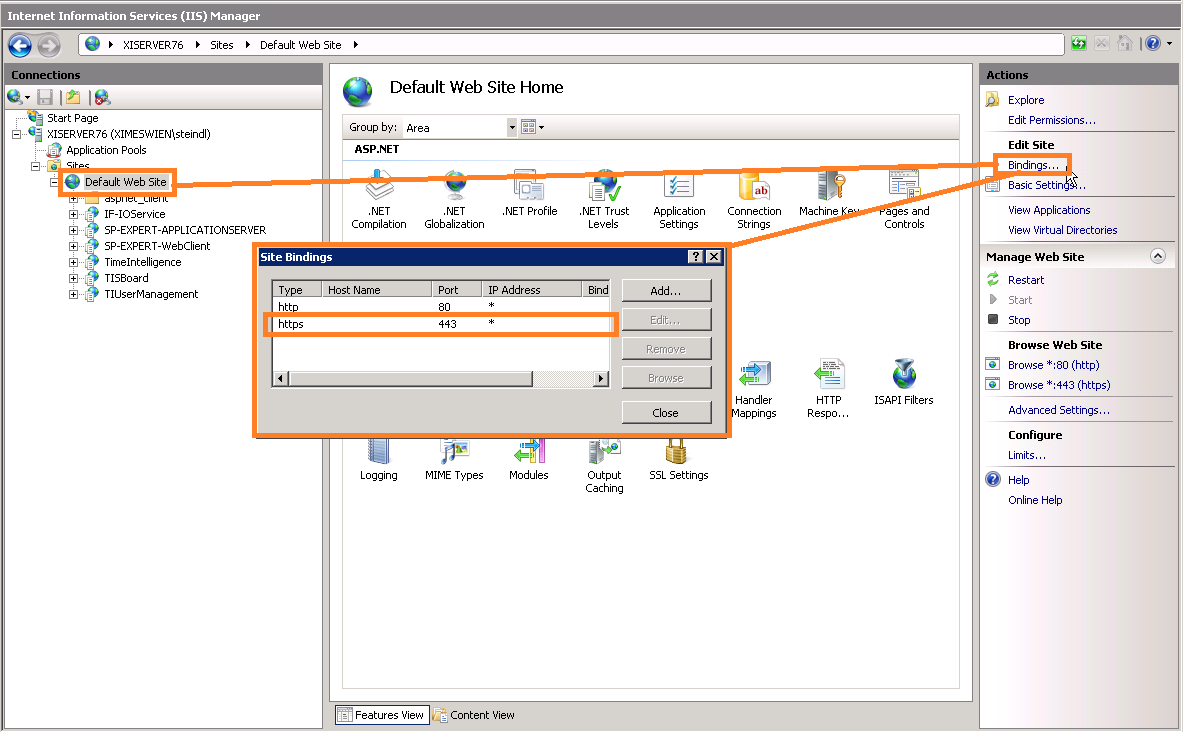
Task: Click the Connections up-folder icon
Action: (x=73, y=97)
